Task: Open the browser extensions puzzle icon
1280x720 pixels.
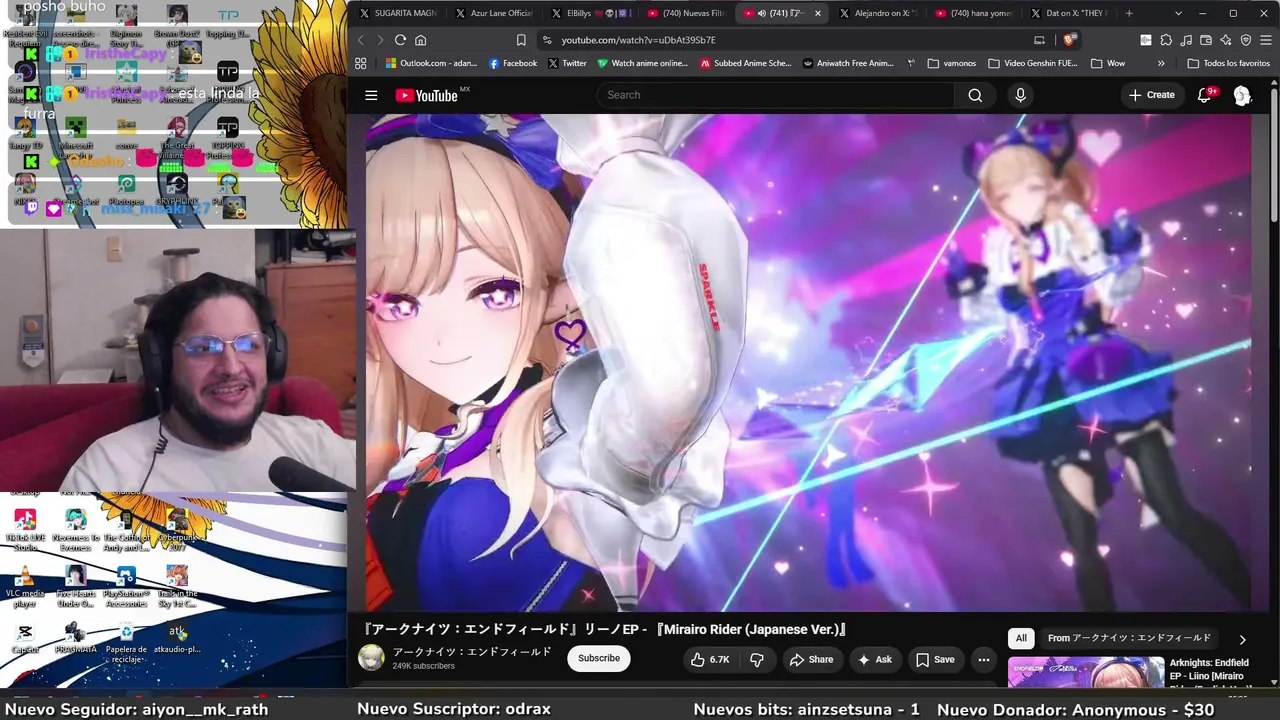Action: (1166, 40)
